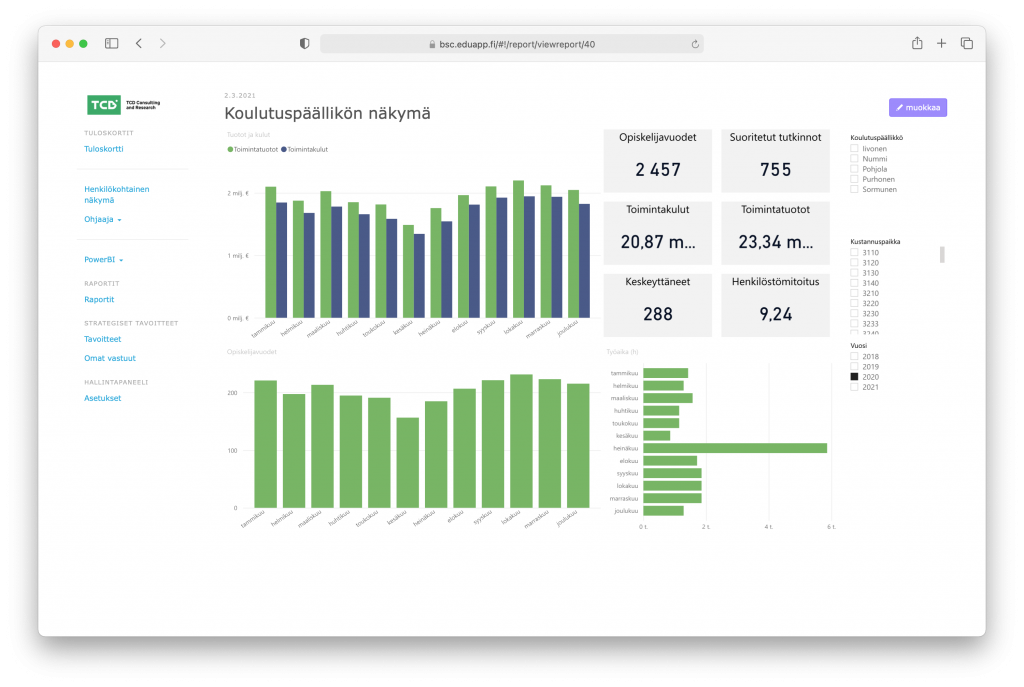Screen dimensions: 1024x687
Task: Open the Raportit link
Action: click(x=99, y=299)
